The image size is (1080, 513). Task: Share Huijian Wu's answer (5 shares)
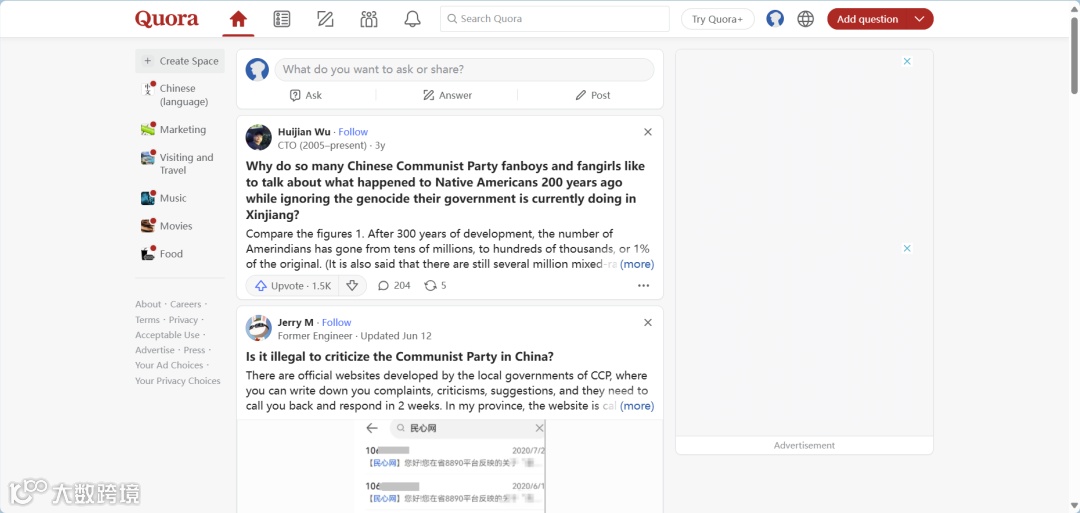click(x=435, y=286)
